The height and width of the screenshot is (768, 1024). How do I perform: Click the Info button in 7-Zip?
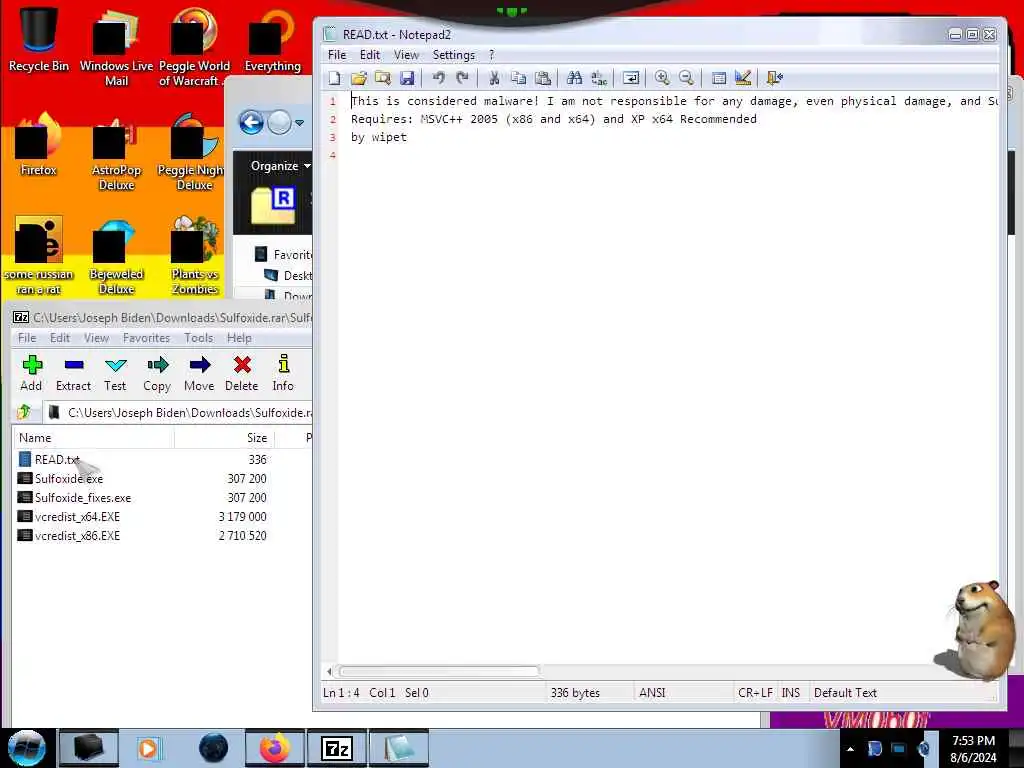point(283,373)
